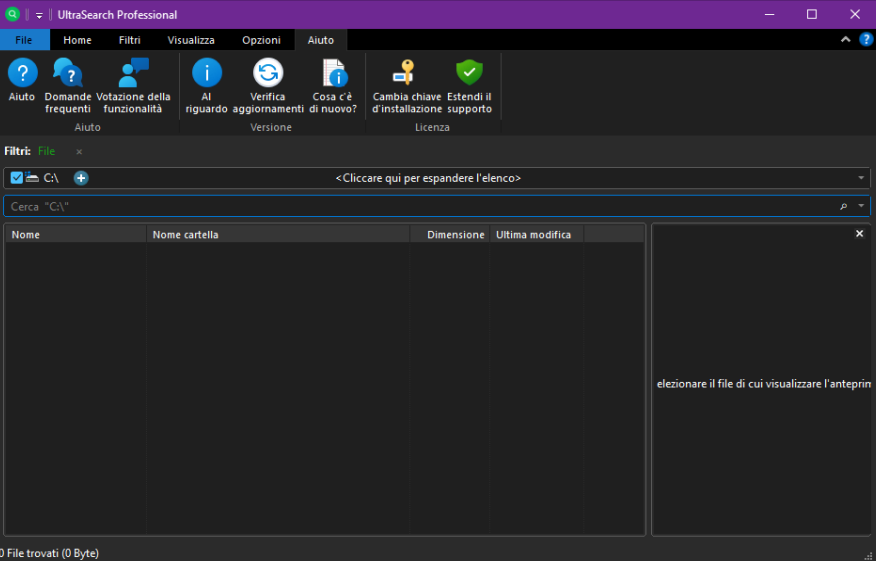
Task: Switch to the Visualizza tab
Action: (x=191, y=40)
